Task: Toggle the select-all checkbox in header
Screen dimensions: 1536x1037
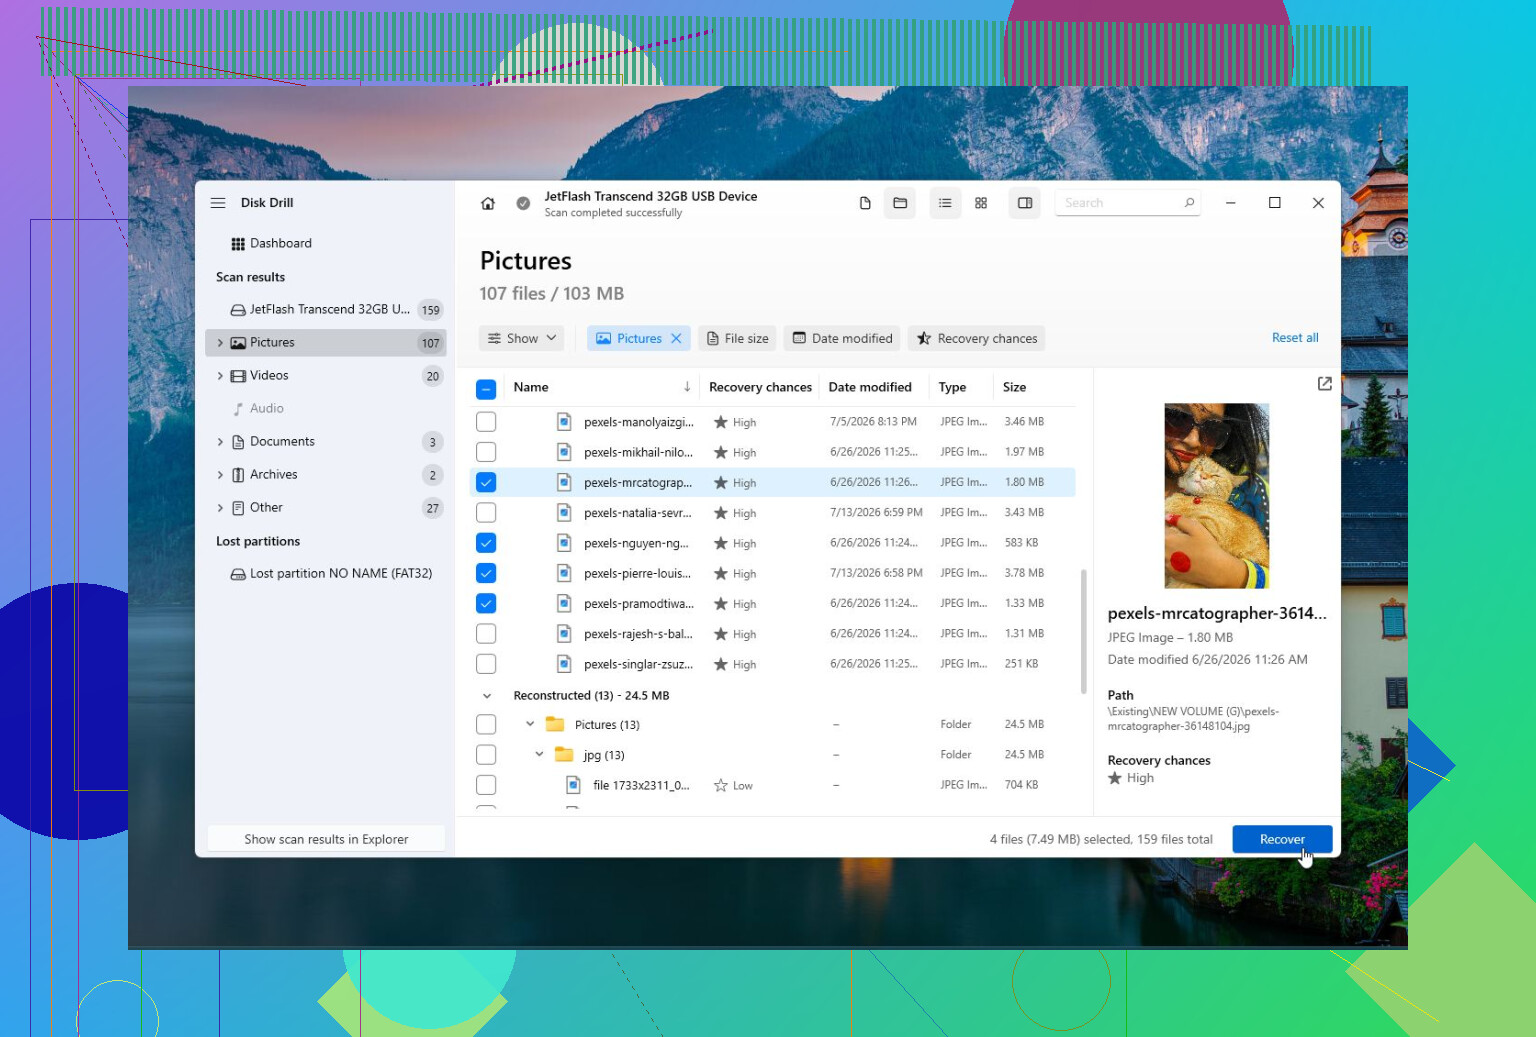Action: (x=486, y=388)
